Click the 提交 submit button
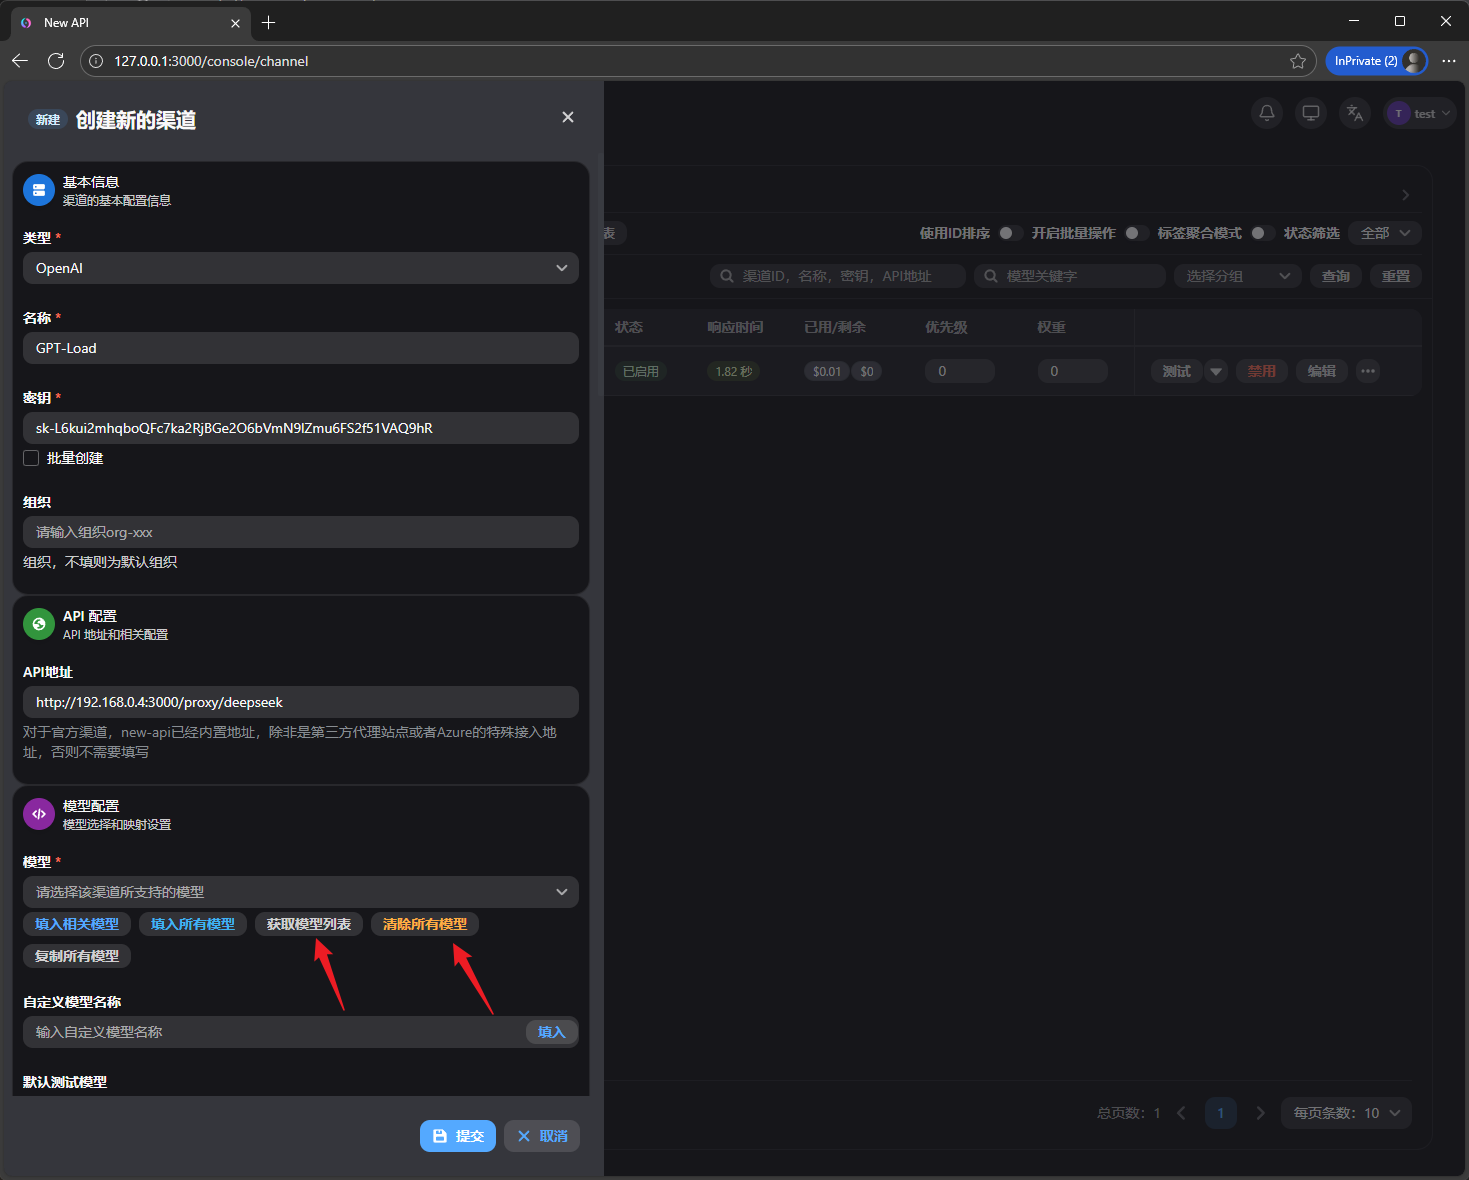 click(x=458, y=1136)
